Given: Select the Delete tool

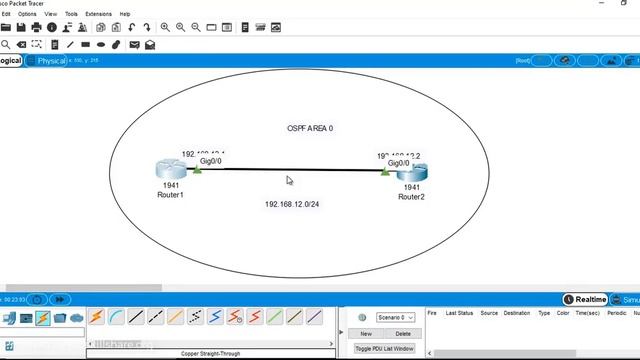Looking at the screenshot, I should tap(21, 44).
